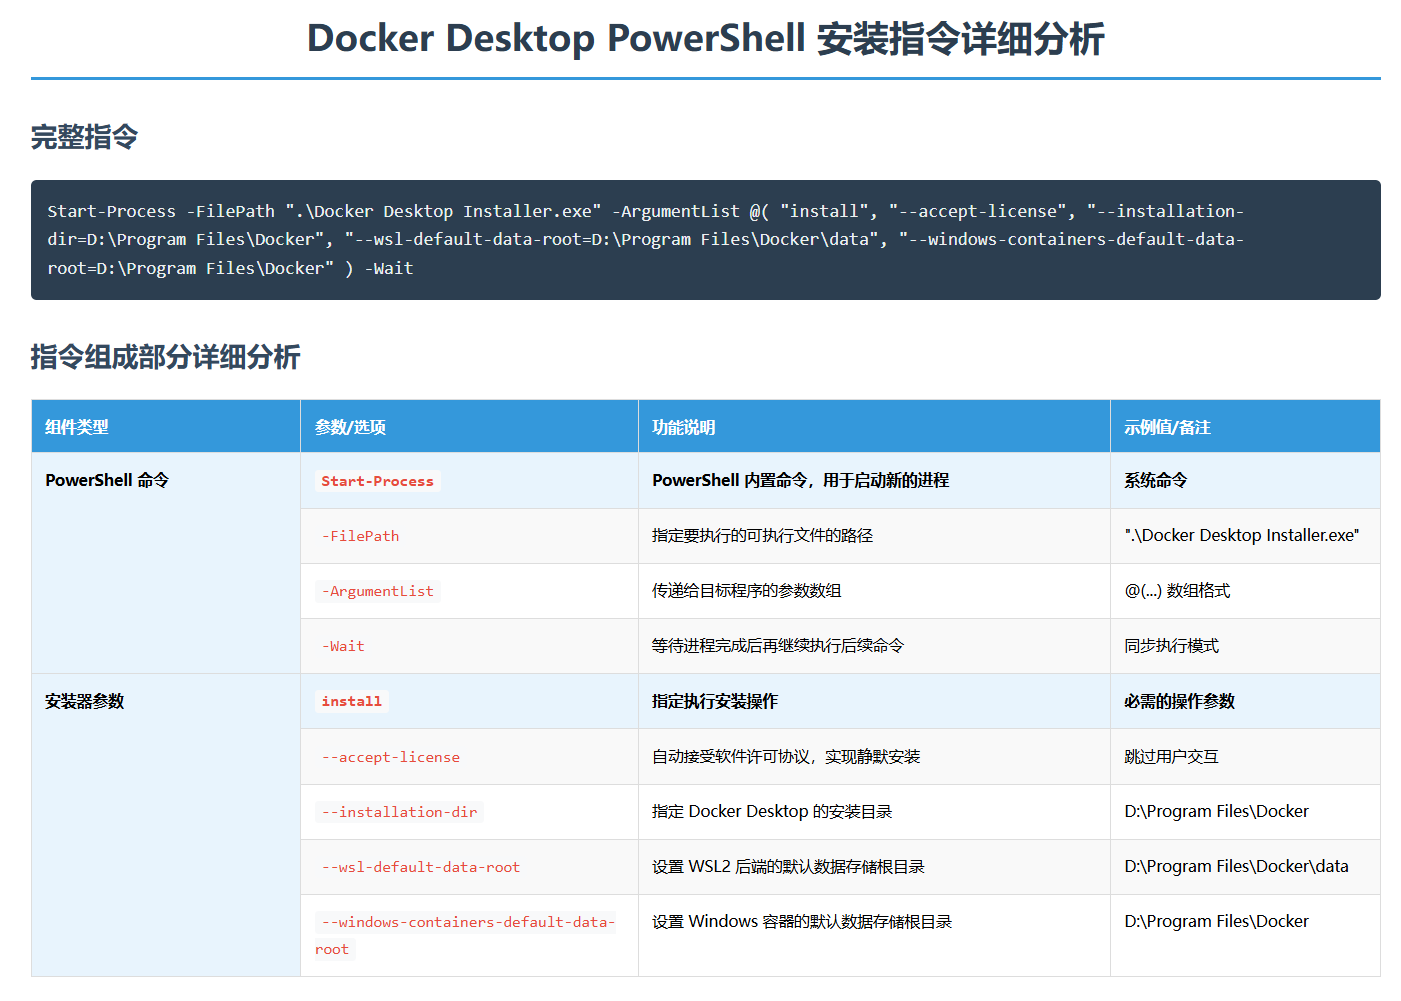Click the '-ArgumentList' code tag
Viewport: 1401px width, 1001px height.
[x=377, y=591]
